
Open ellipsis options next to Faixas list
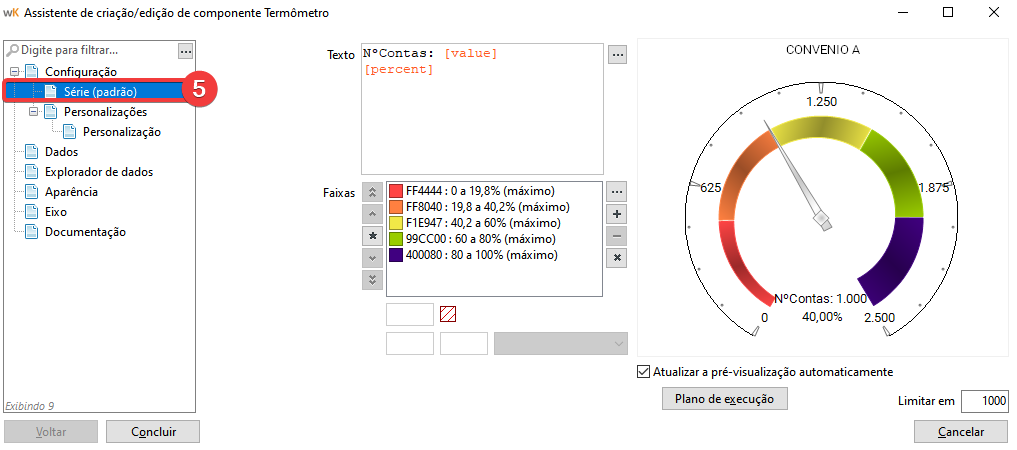617,192
